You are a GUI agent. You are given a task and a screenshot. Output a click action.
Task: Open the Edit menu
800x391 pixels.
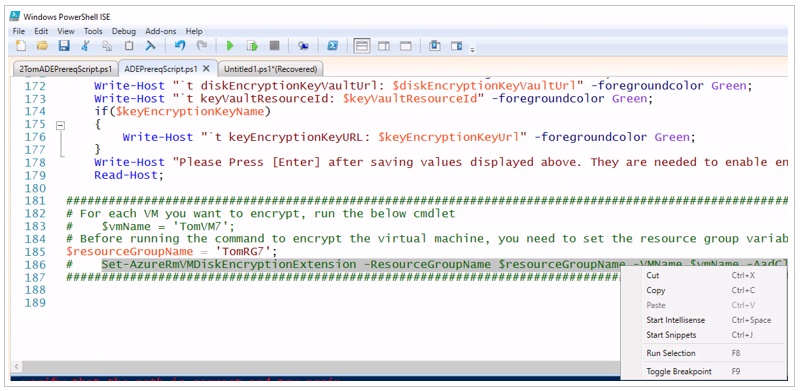[41, 31]
